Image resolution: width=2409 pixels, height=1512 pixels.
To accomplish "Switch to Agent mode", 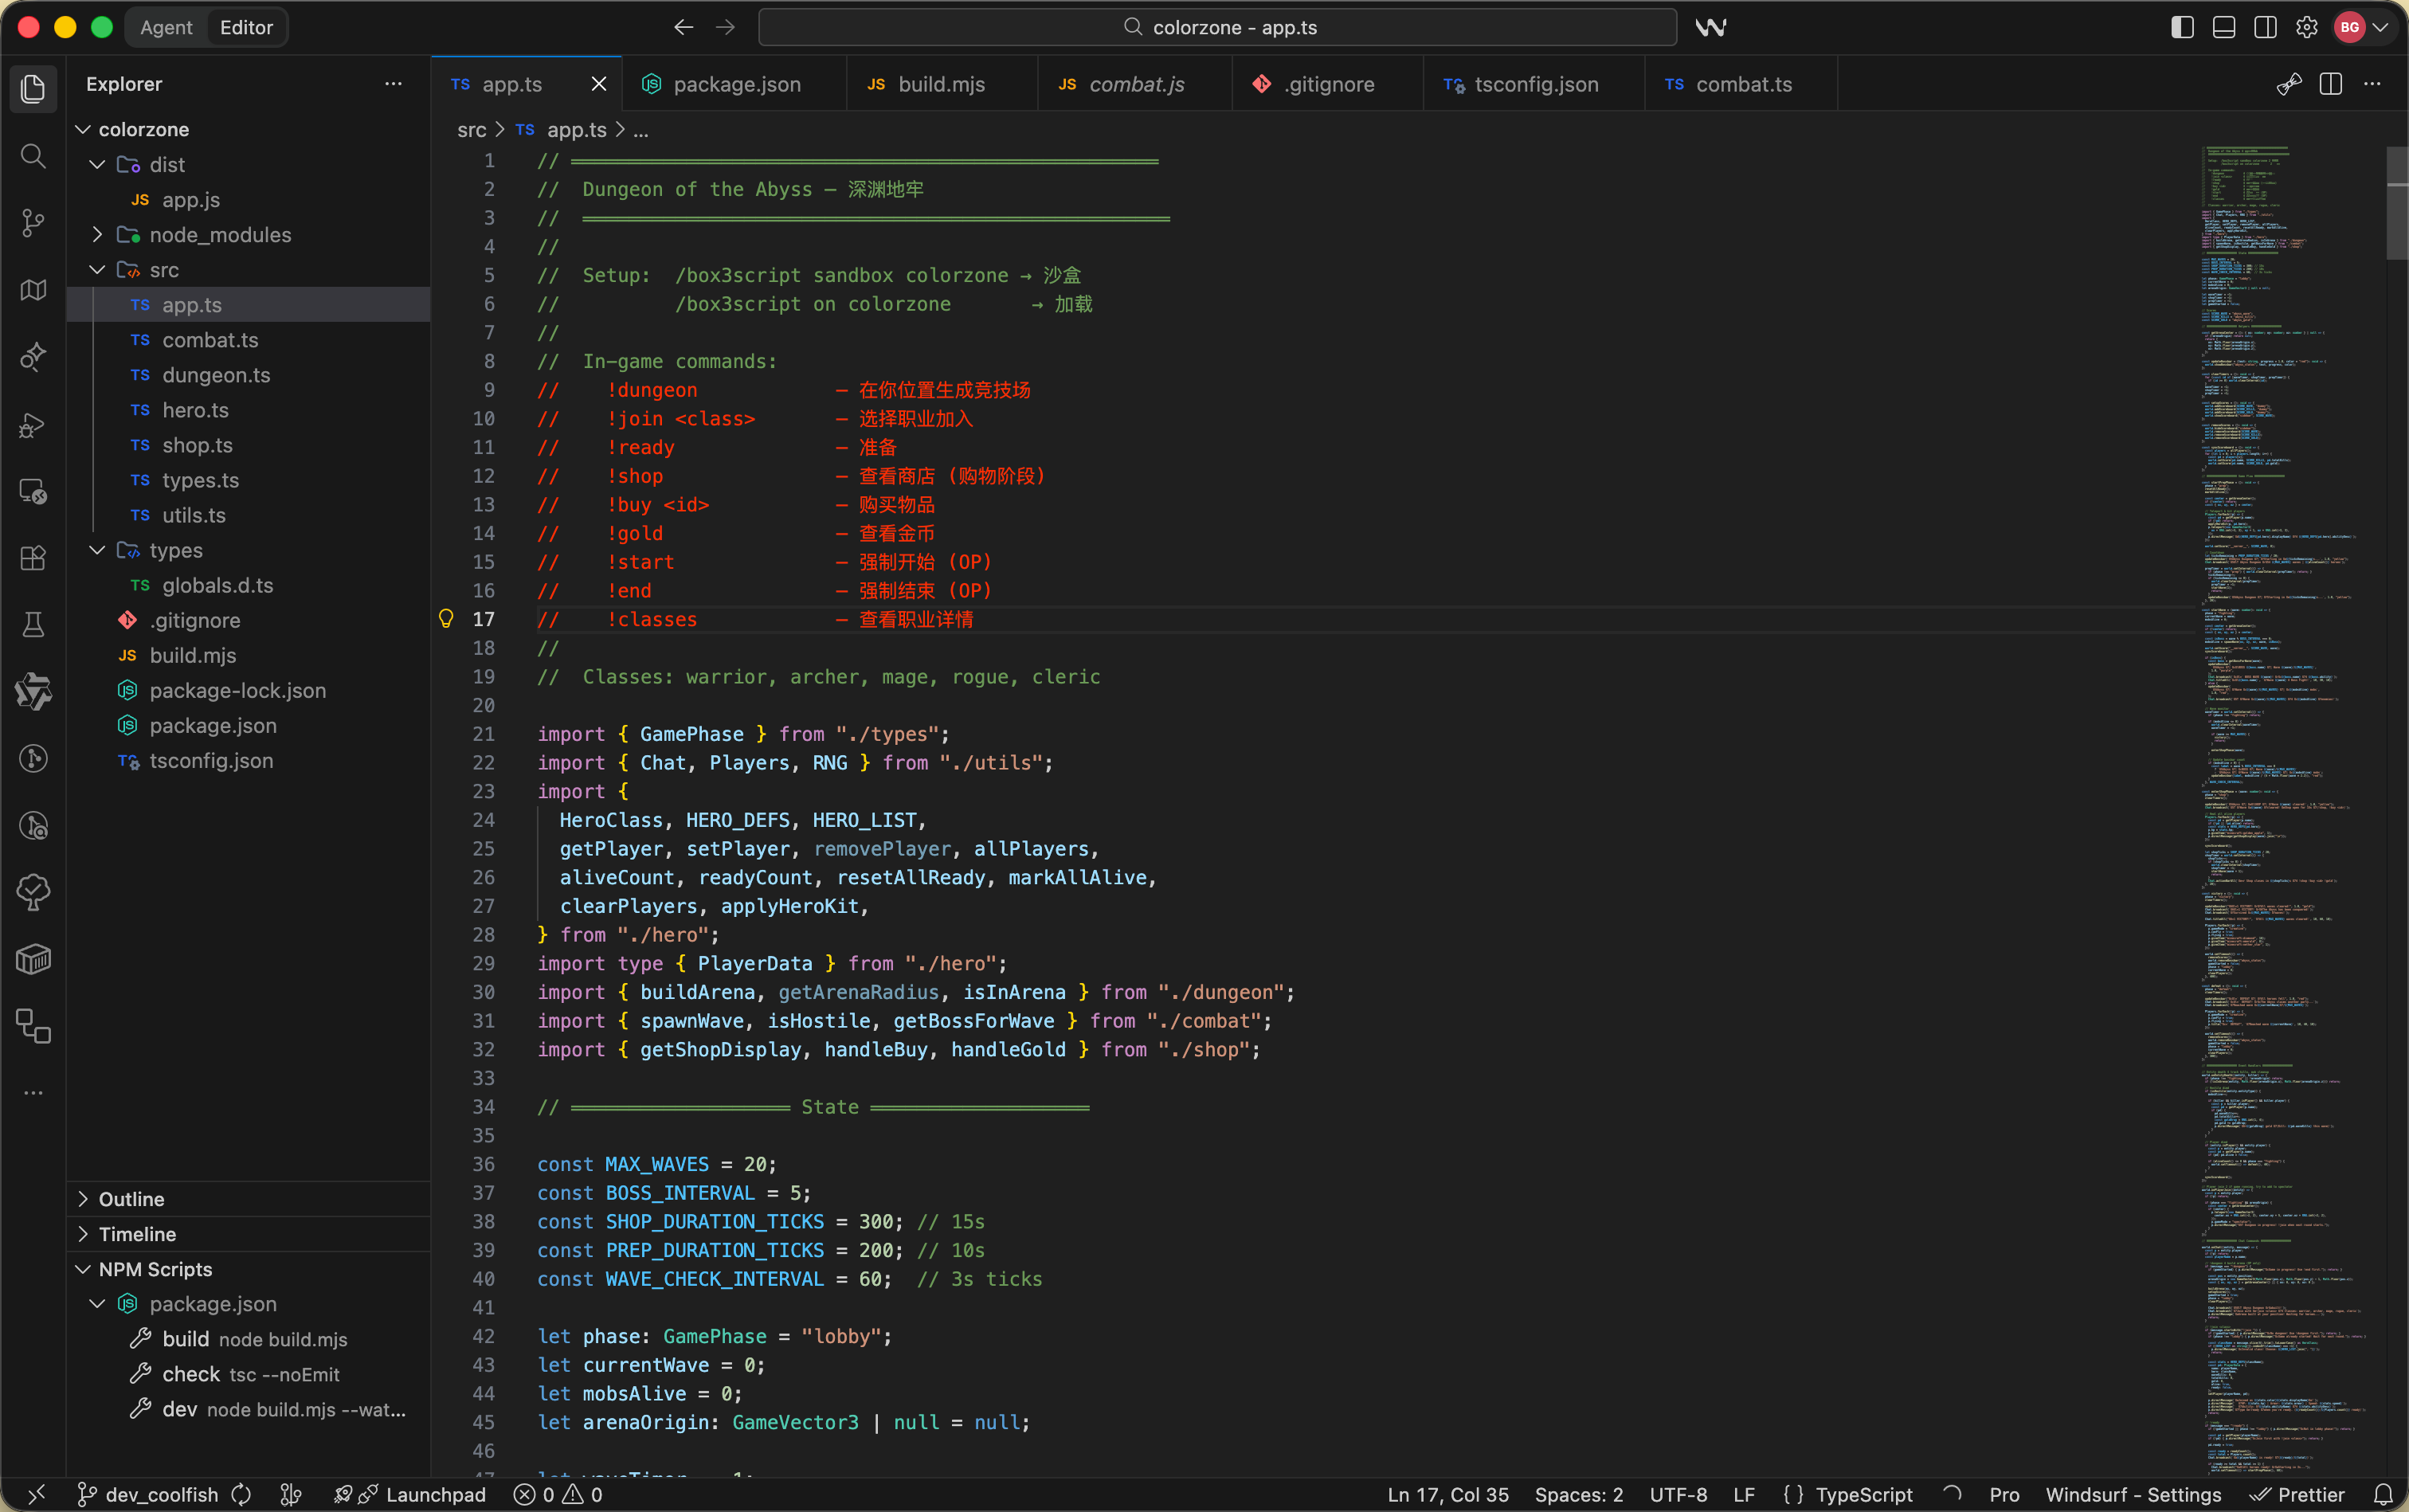I will pyautogui.click(x=166, y=27).
